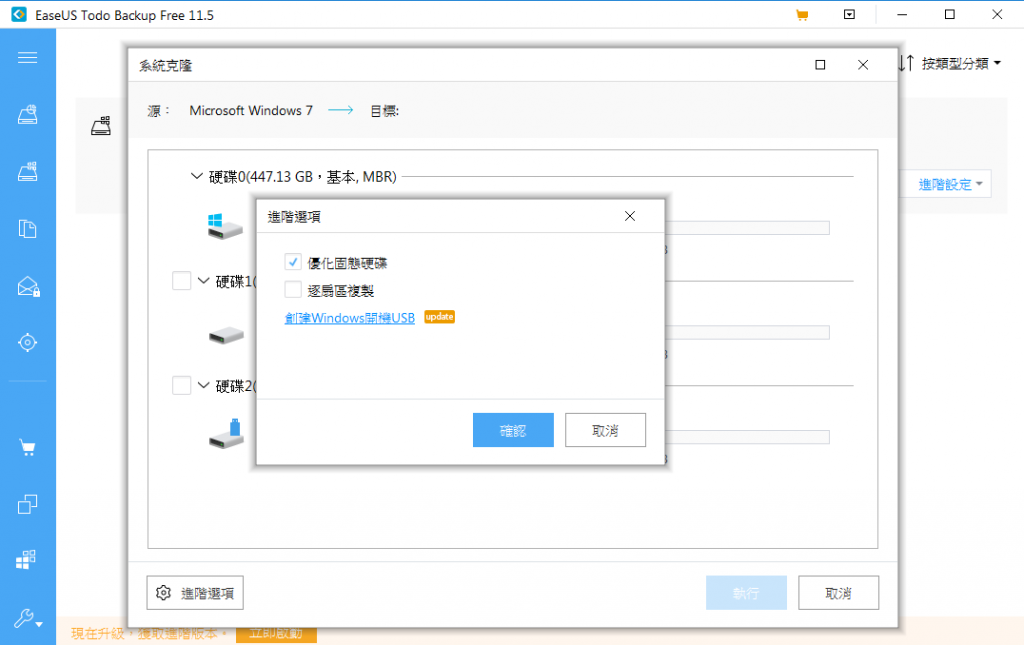Click the orange cart icon in title bar

click(802, 15)
